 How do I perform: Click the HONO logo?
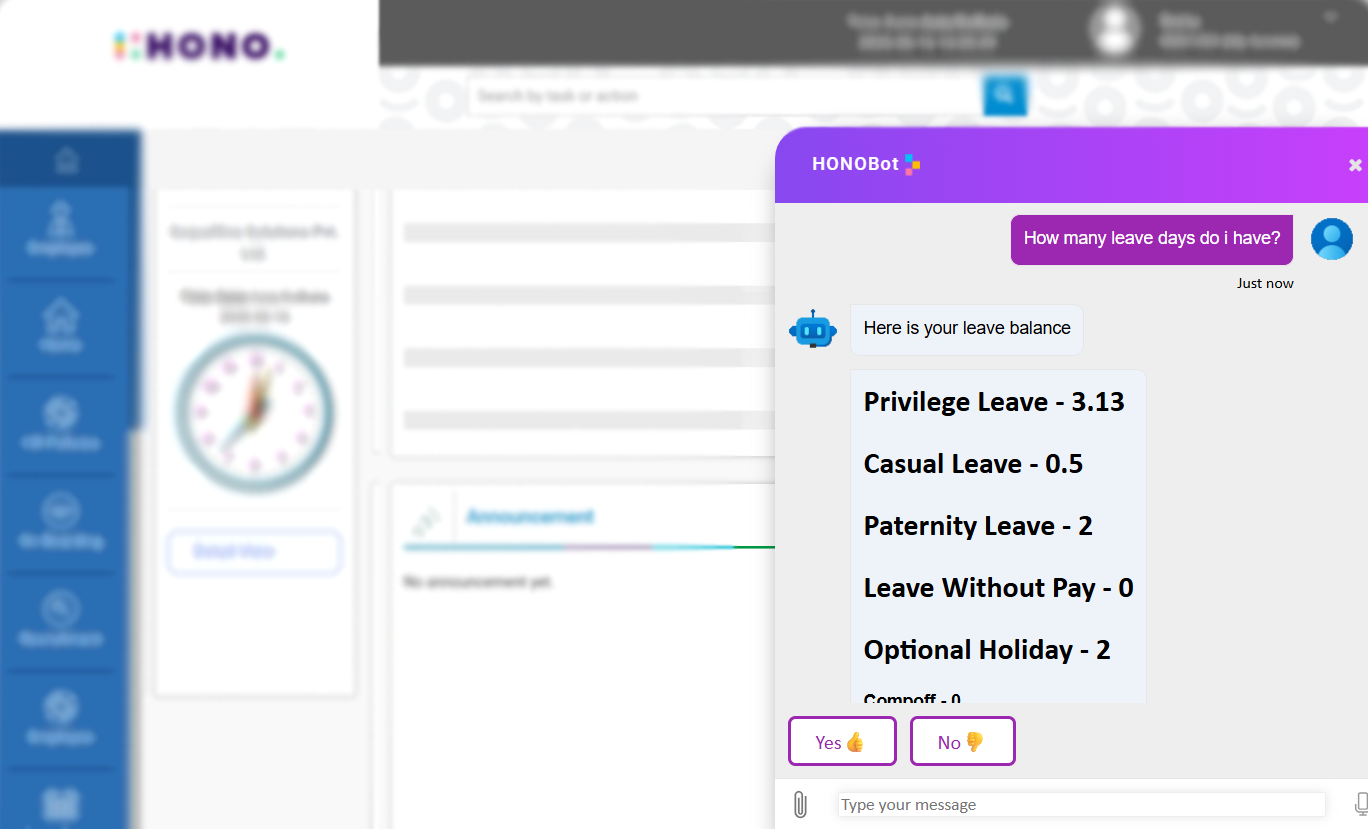point(199,46)
